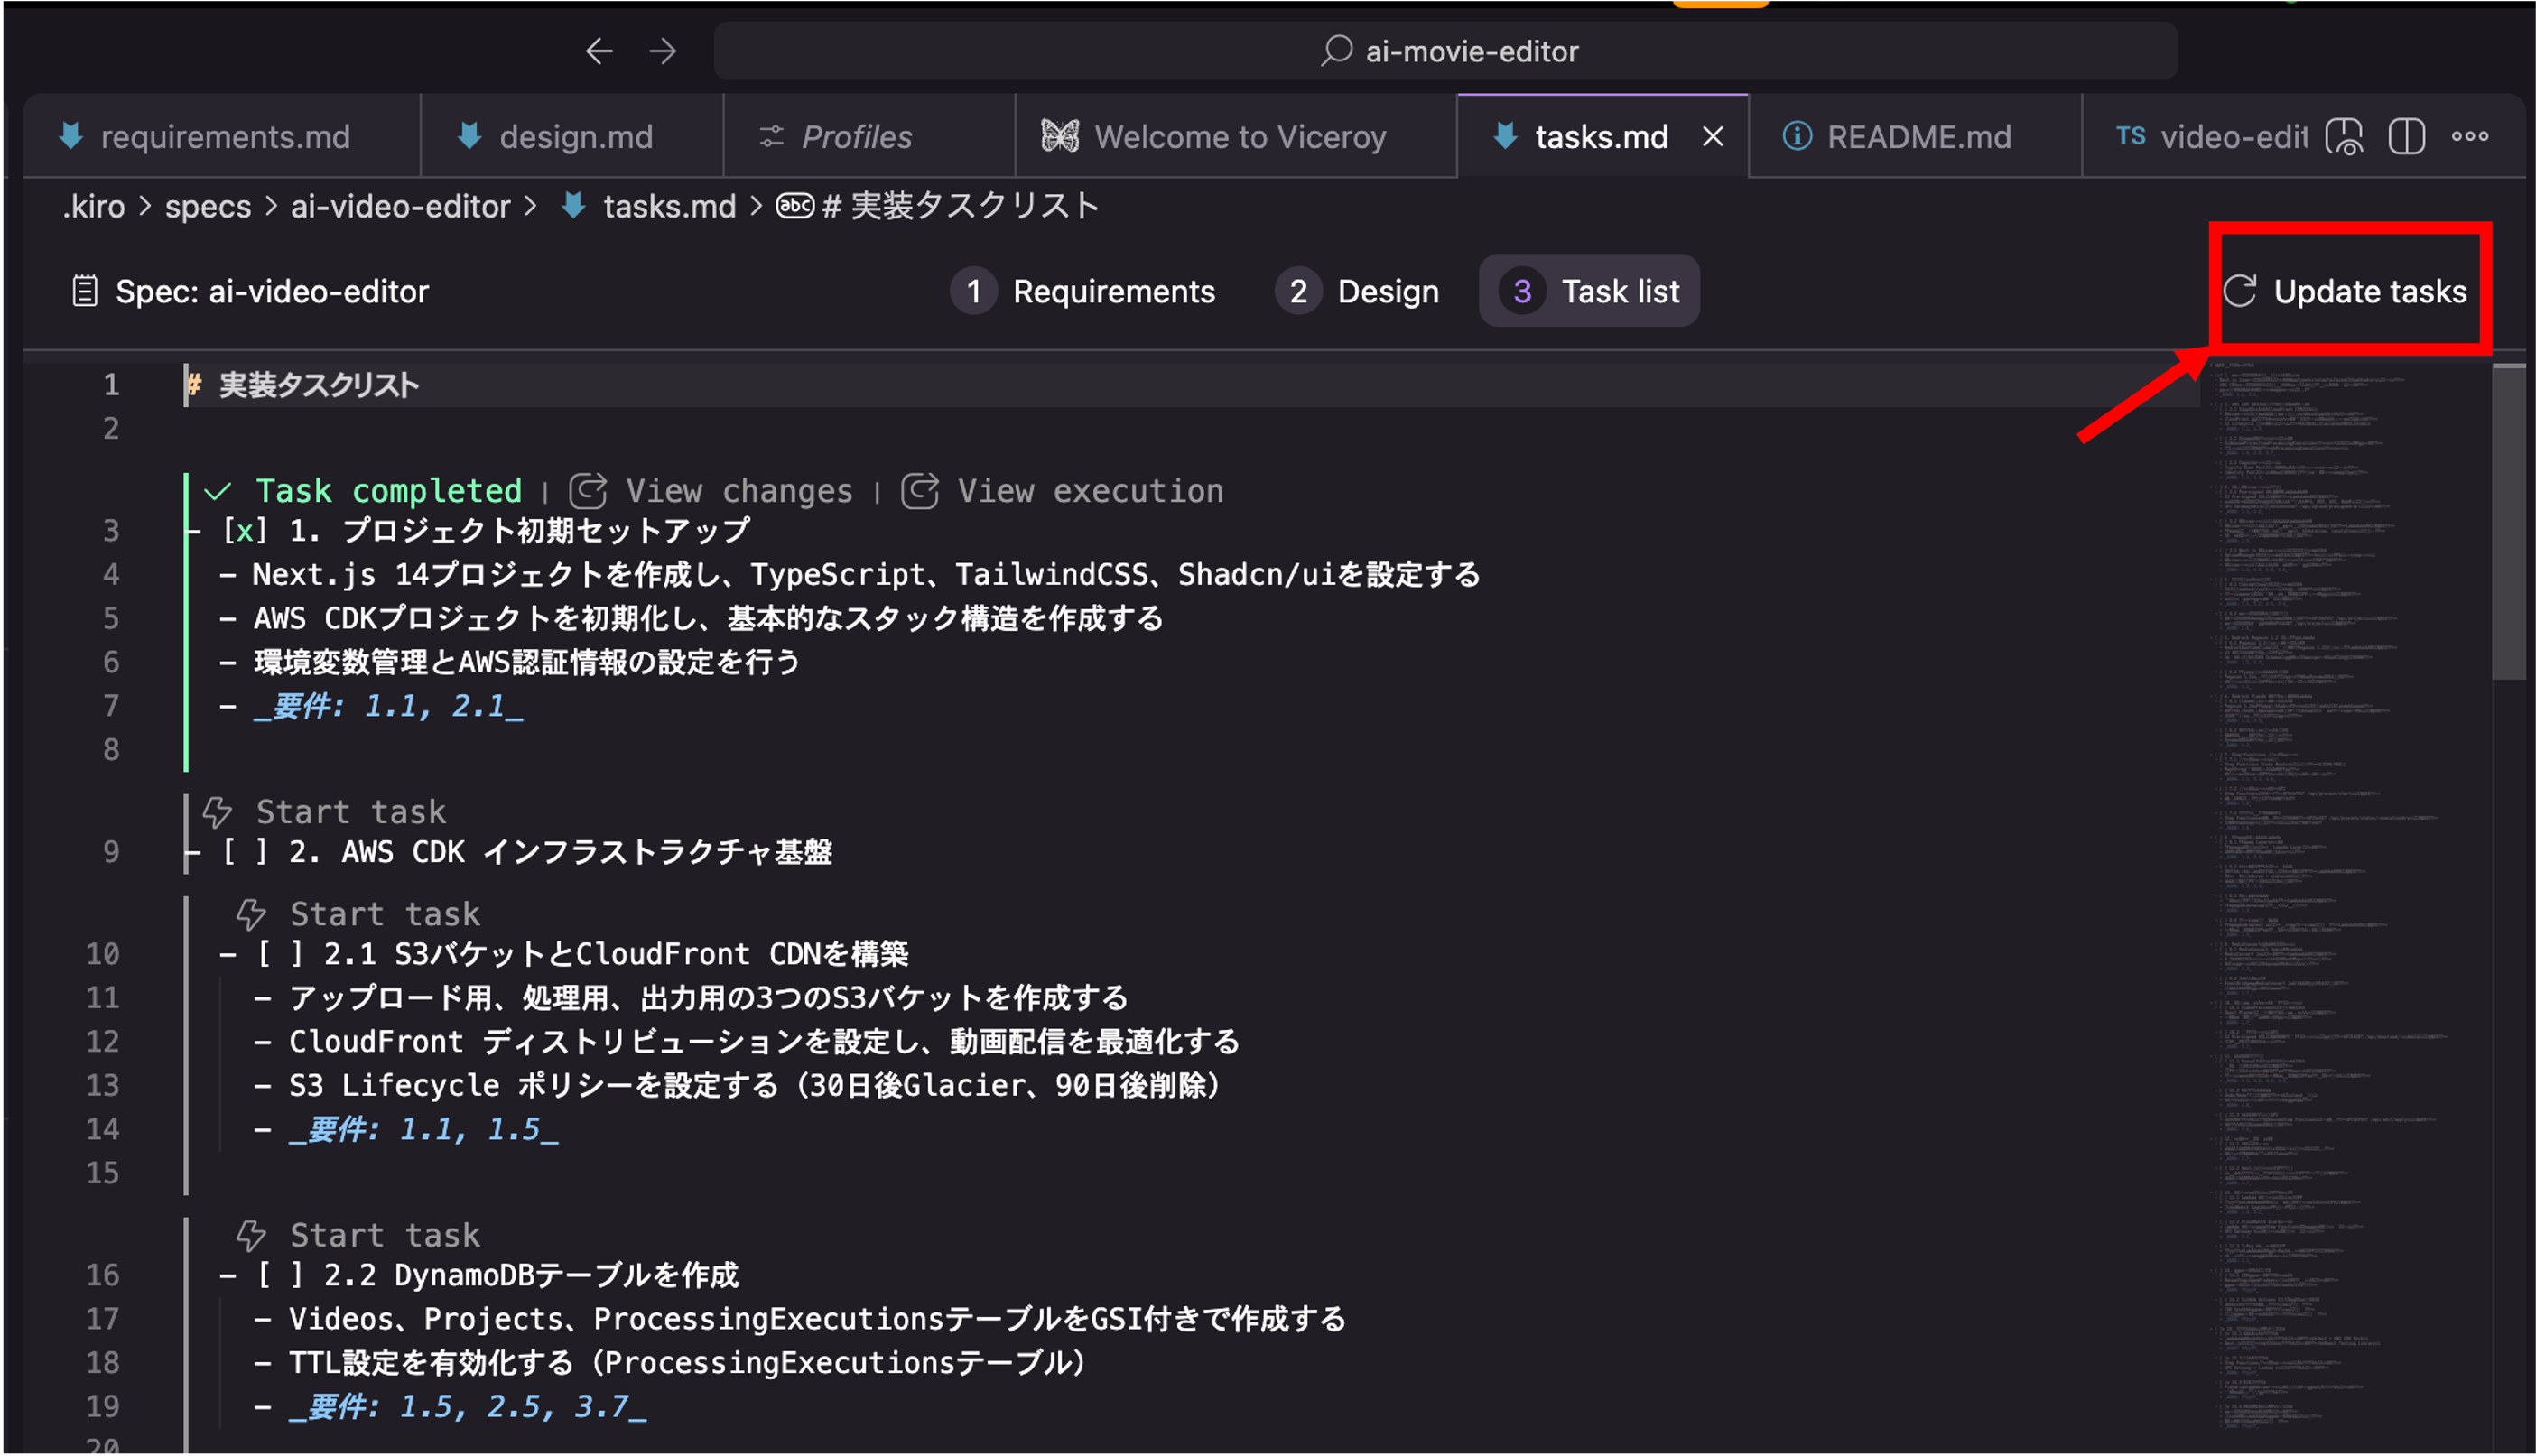This screenshot has width=2536, height=1456.
Task: Click the Spec ai-video-editor document icon
Action: pyautogui.click(x=85, y=291)
